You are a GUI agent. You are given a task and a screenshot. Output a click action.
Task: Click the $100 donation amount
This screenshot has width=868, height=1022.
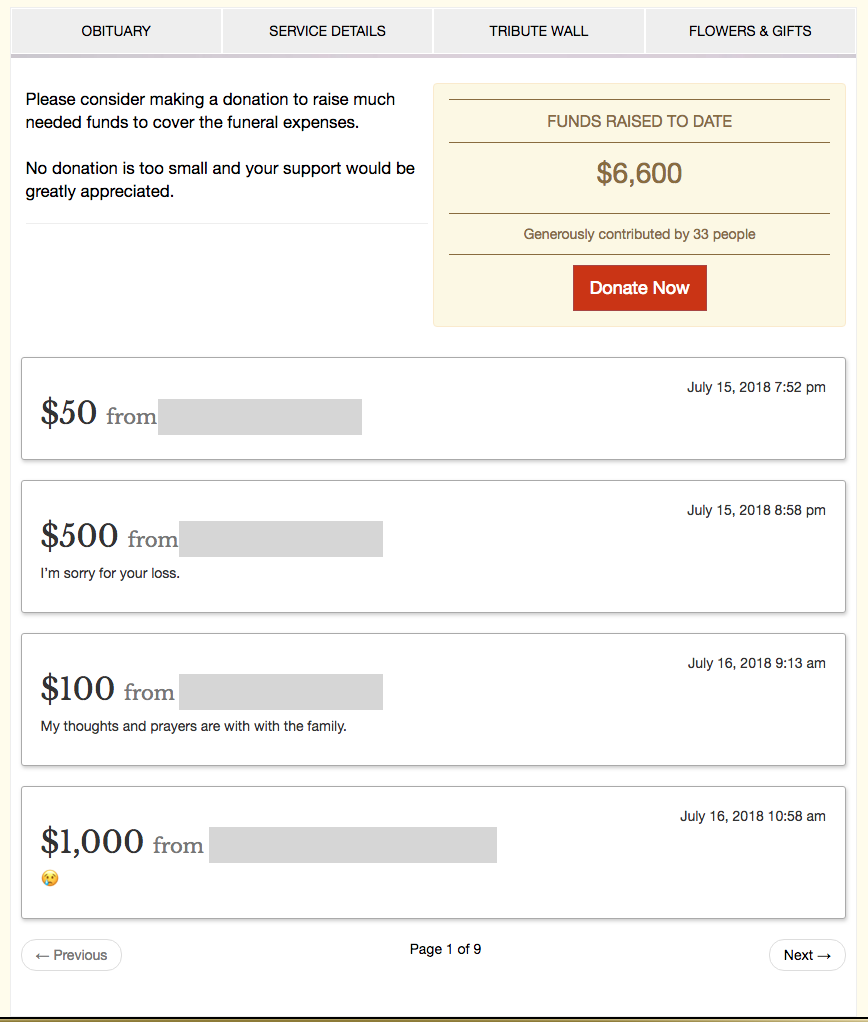[78, 689]
